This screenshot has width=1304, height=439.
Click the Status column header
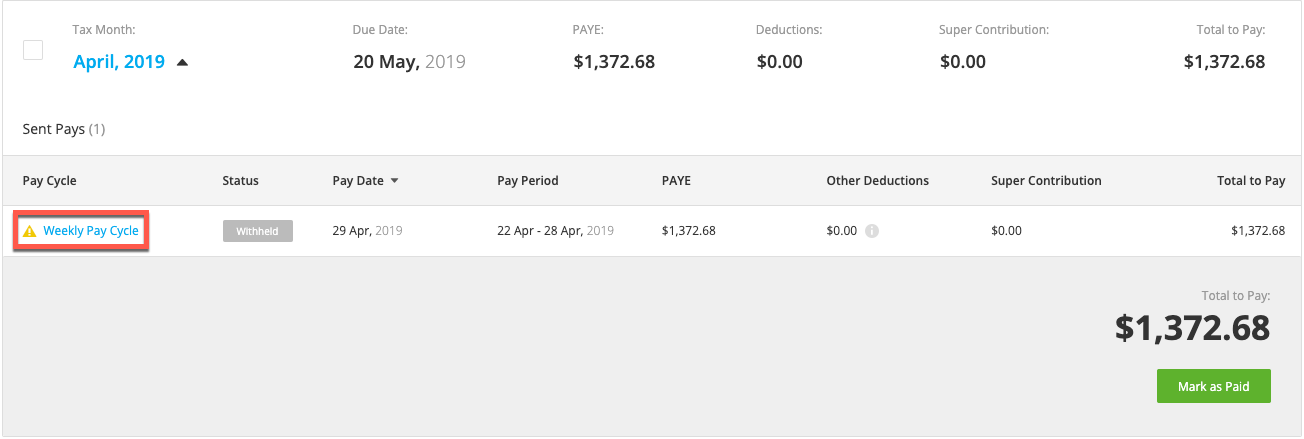[x=240, y=181]
